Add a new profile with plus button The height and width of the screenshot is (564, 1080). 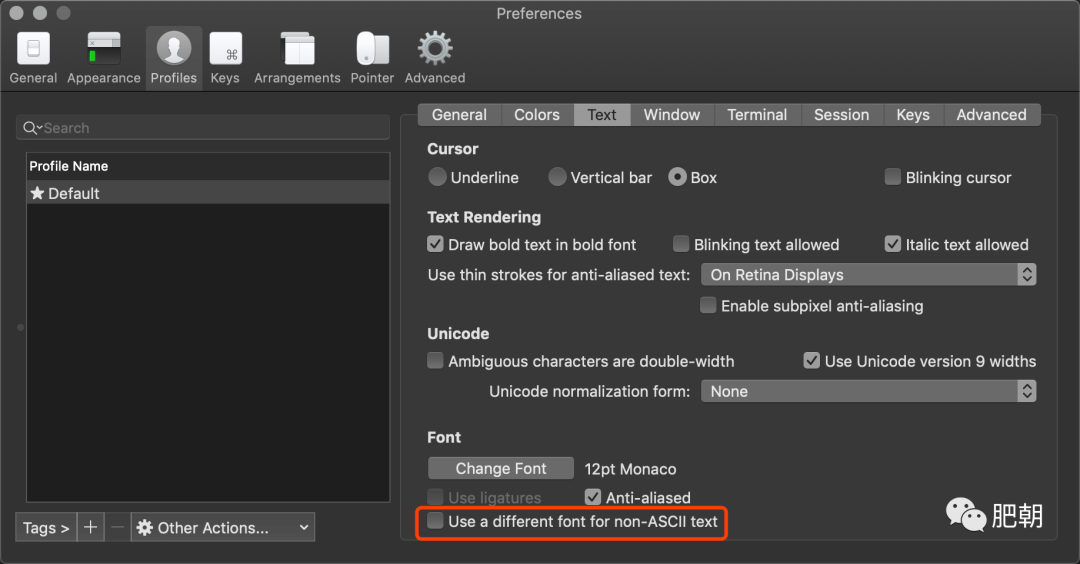point(90,528)
